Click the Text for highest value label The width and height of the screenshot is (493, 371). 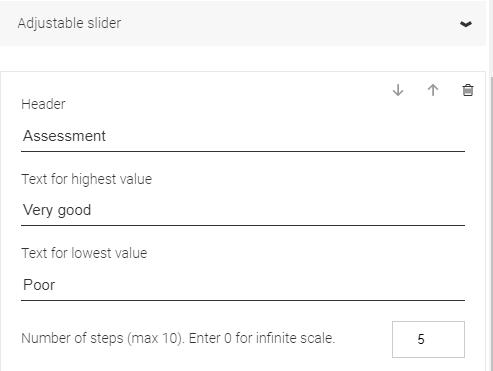pos(87,179)
